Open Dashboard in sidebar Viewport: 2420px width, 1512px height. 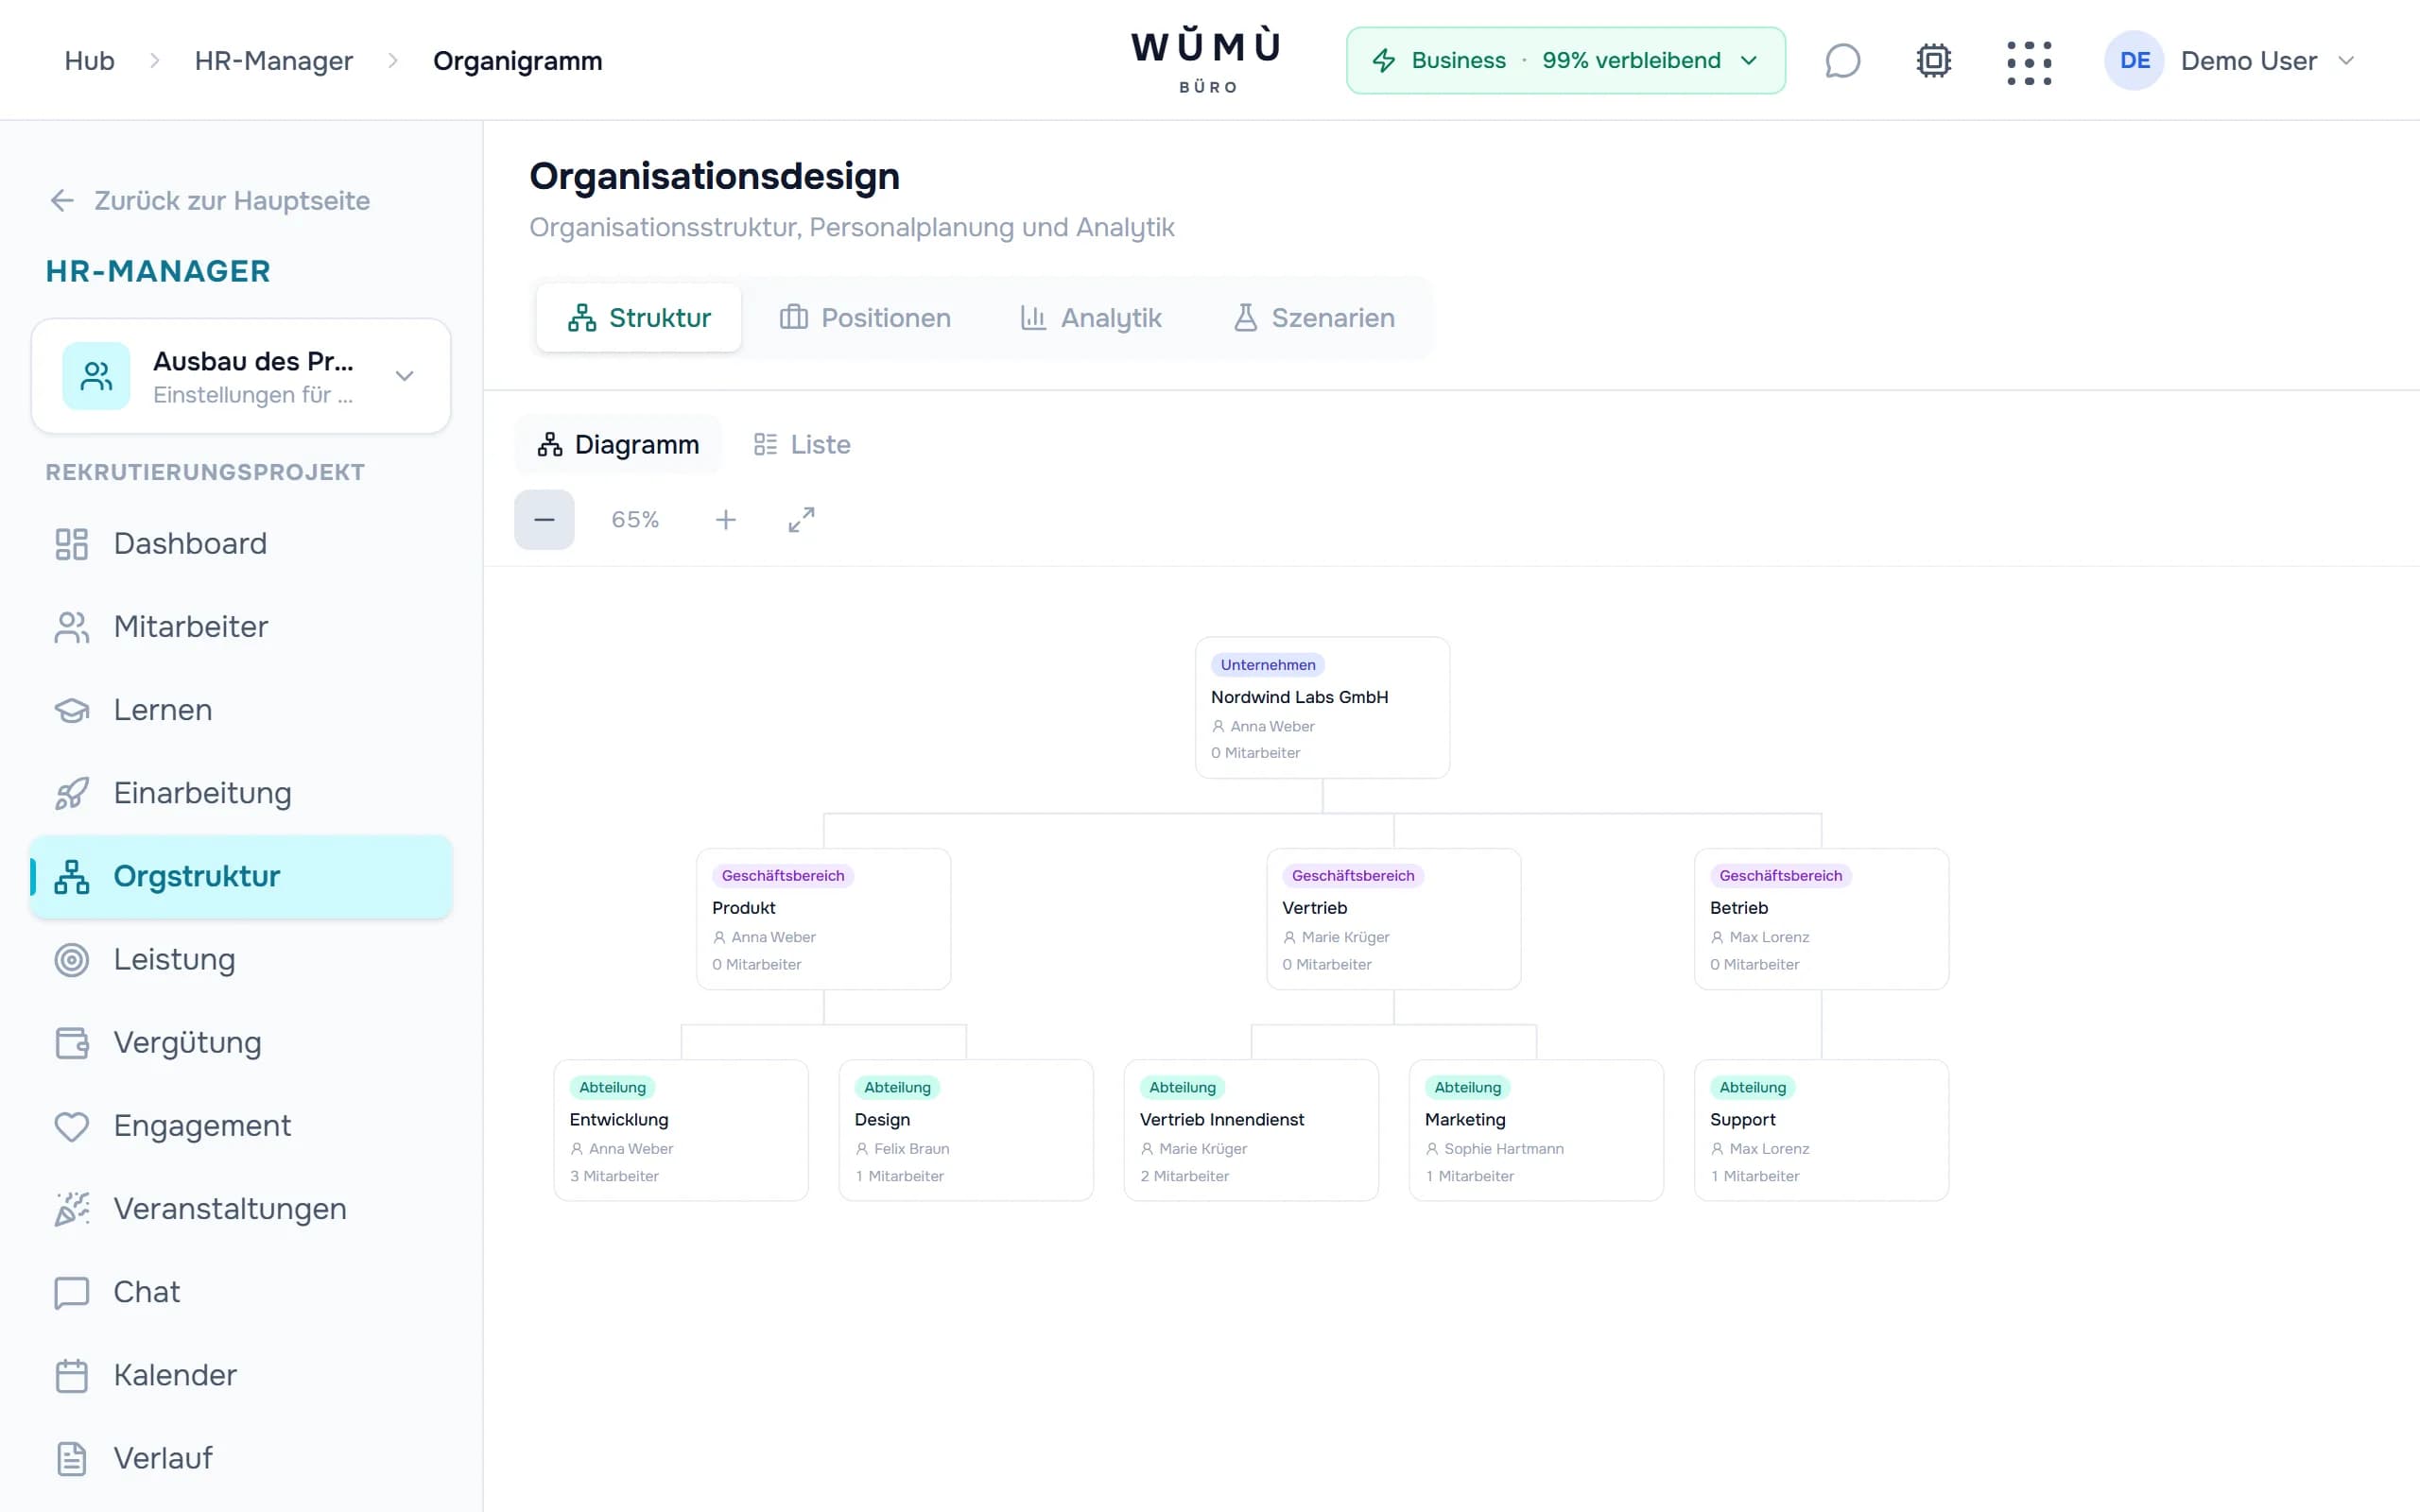click(x=241, y=544)
